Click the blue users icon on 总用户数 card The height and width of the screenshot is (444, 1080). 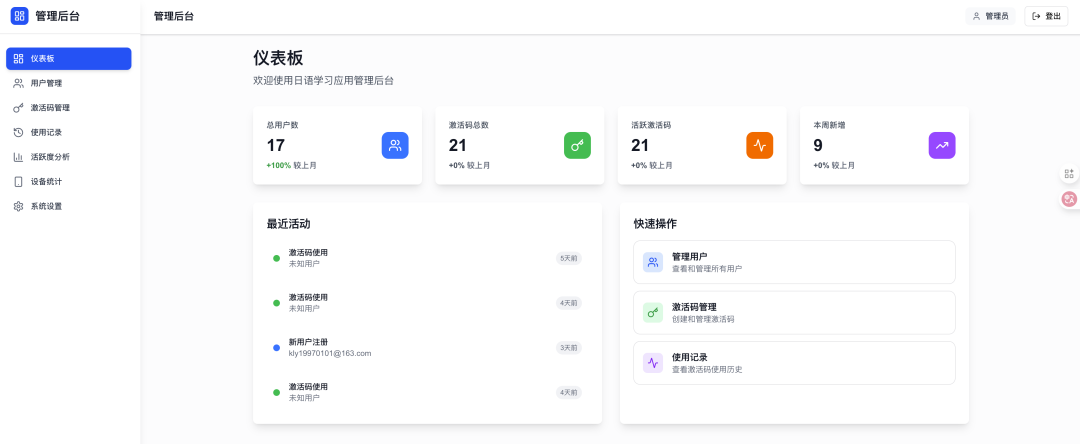coord(395,145)
